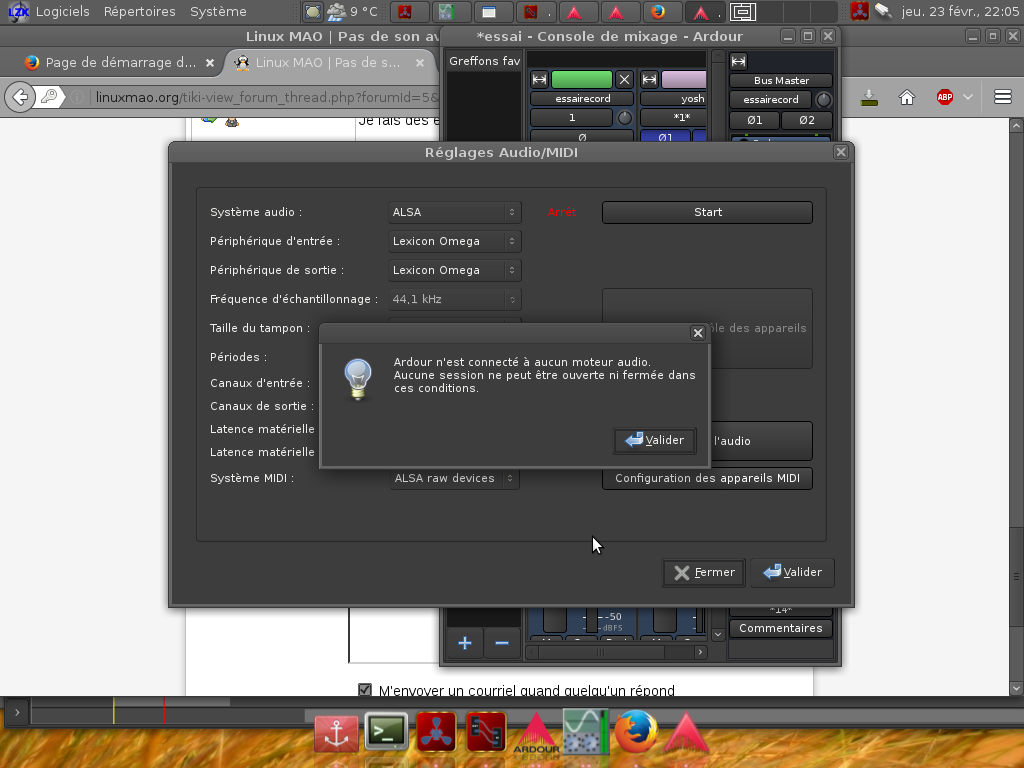Click the key icon beside the back button
1024x768 pixels.
tap(50, 97)
